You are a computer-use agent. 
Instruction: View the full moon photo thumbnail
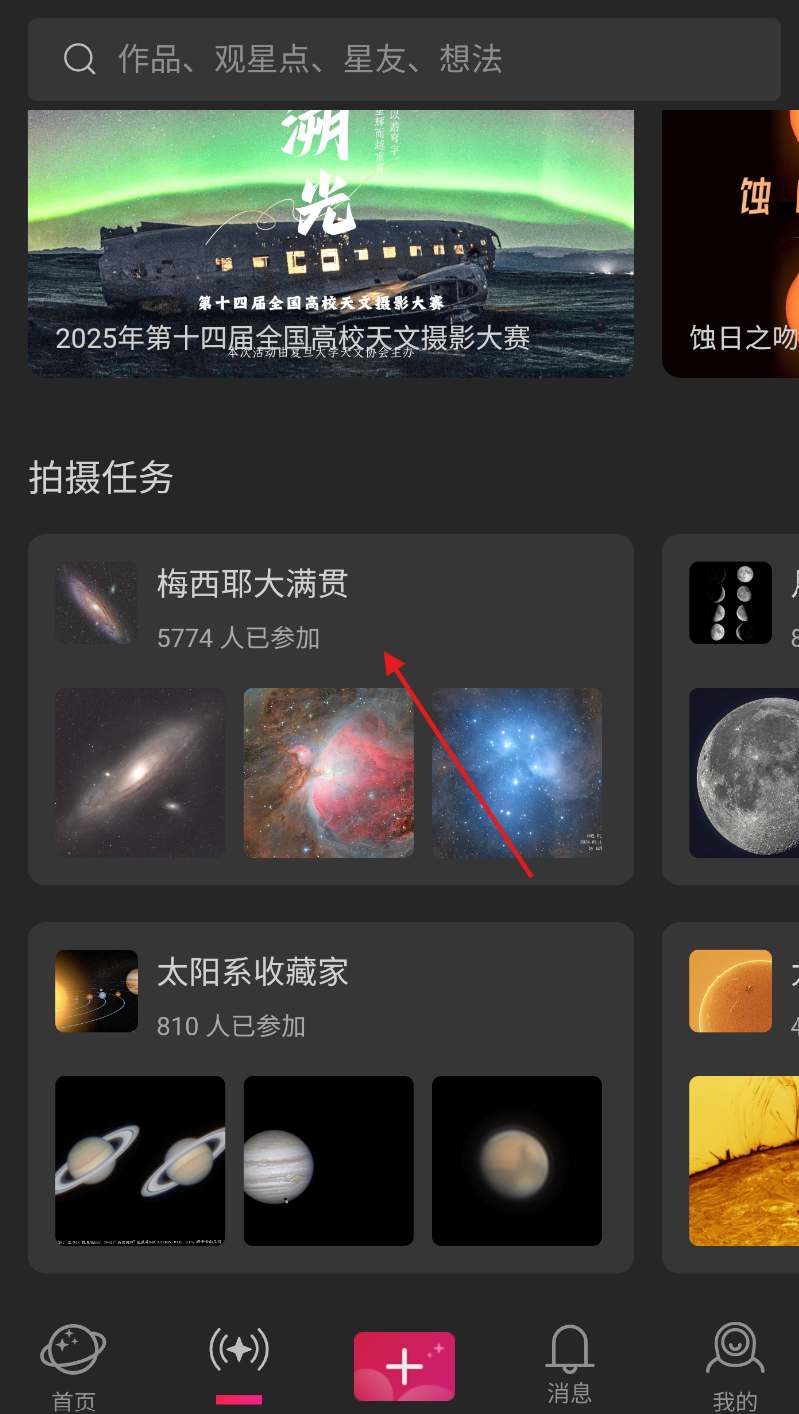[744, 773]
